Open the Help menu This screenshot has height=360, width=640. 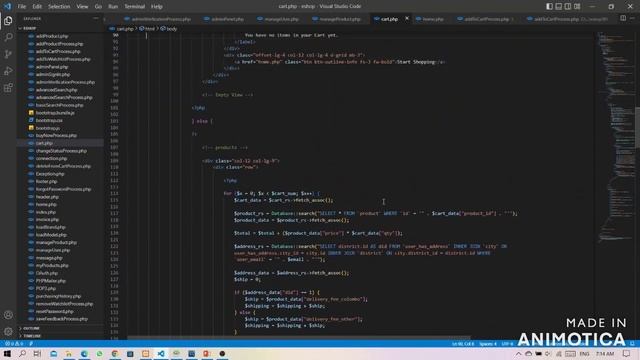click(x=157, y=7)
